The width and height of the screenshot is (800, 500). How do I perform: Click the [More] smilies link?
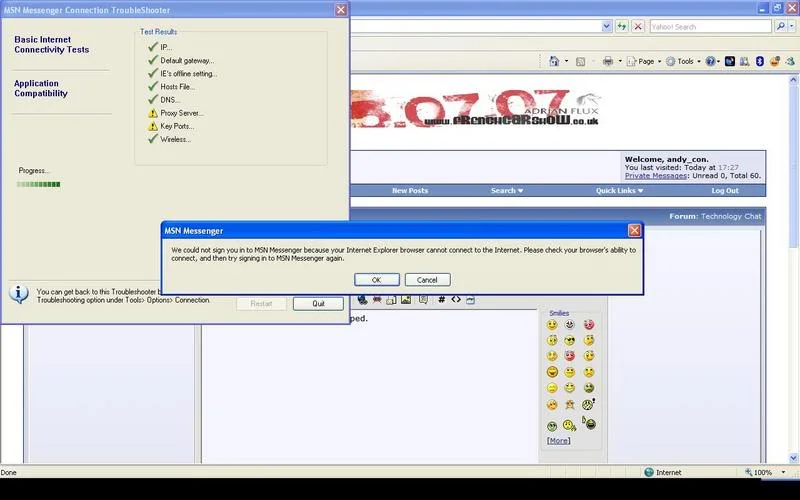pos(559,440)
